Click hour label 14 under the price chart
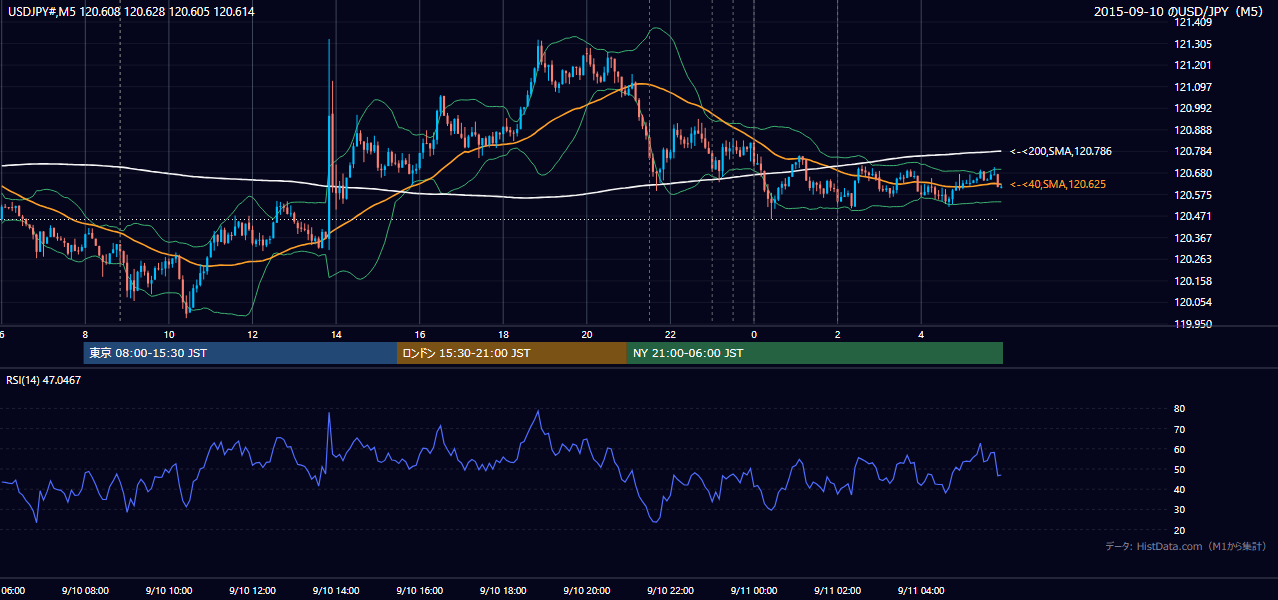Viewport: 1278px width, 600px height. pyautogui.click(x=336, y=334)
